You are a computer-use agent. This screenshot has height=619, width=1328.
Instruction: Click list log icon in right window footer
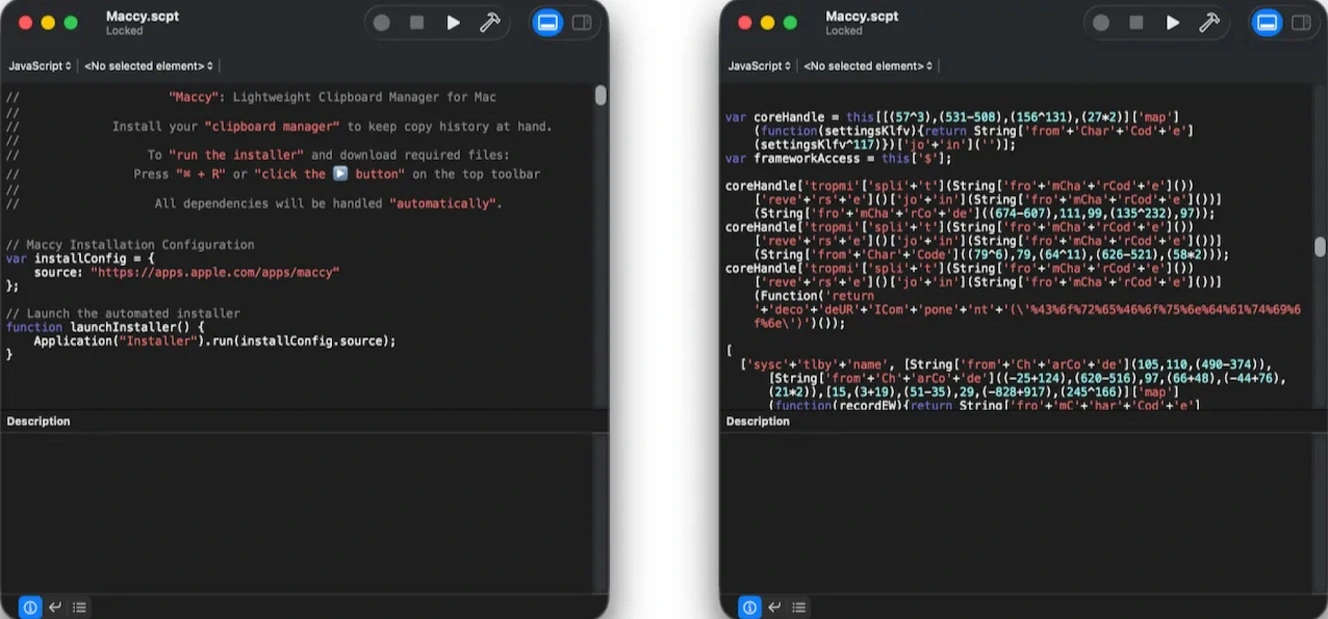point(799,607)
